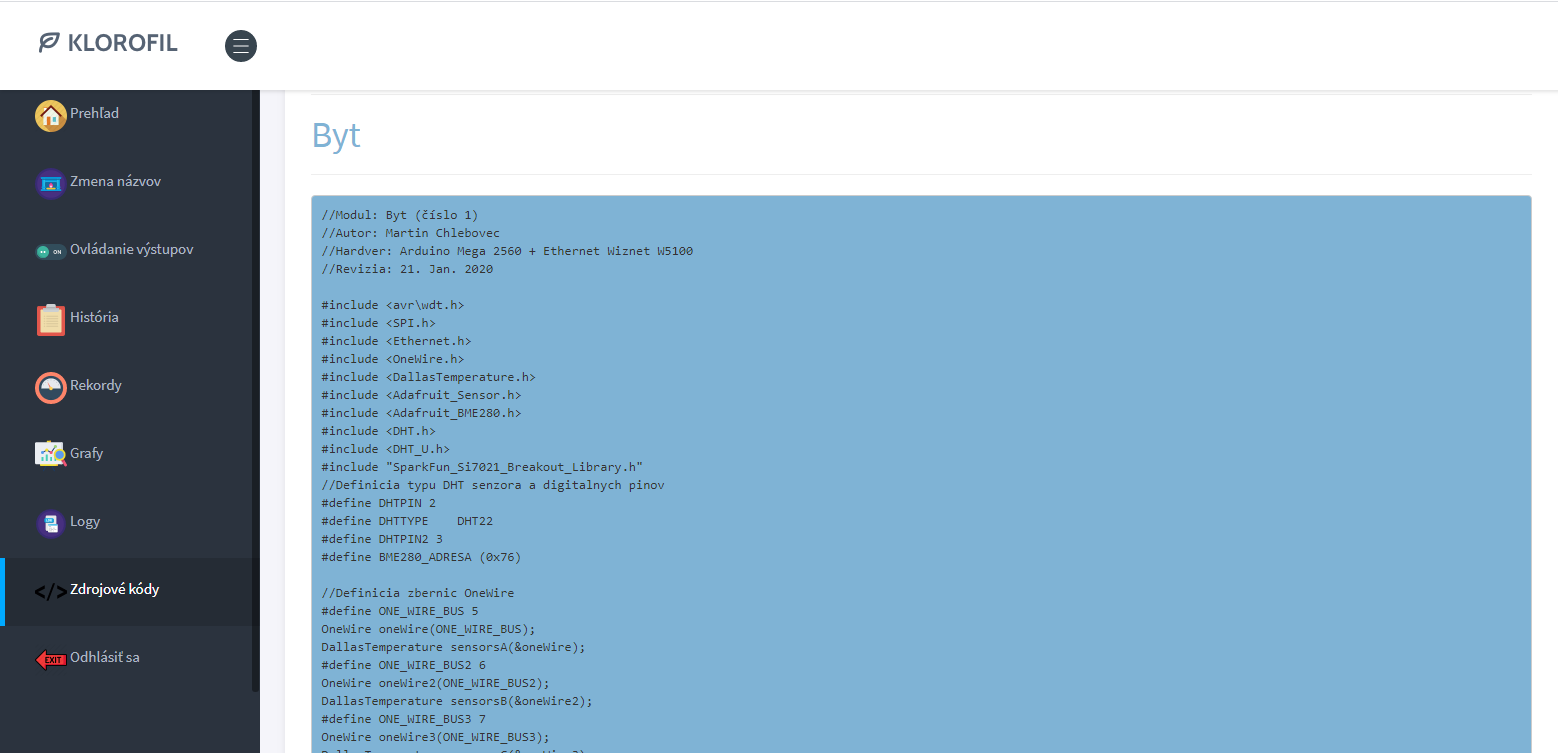Screen dimensions: 1558x753
Task: Click 'OneWire oneWire(ONE_WIRE_BUS);' line
Action: point(428,629)
